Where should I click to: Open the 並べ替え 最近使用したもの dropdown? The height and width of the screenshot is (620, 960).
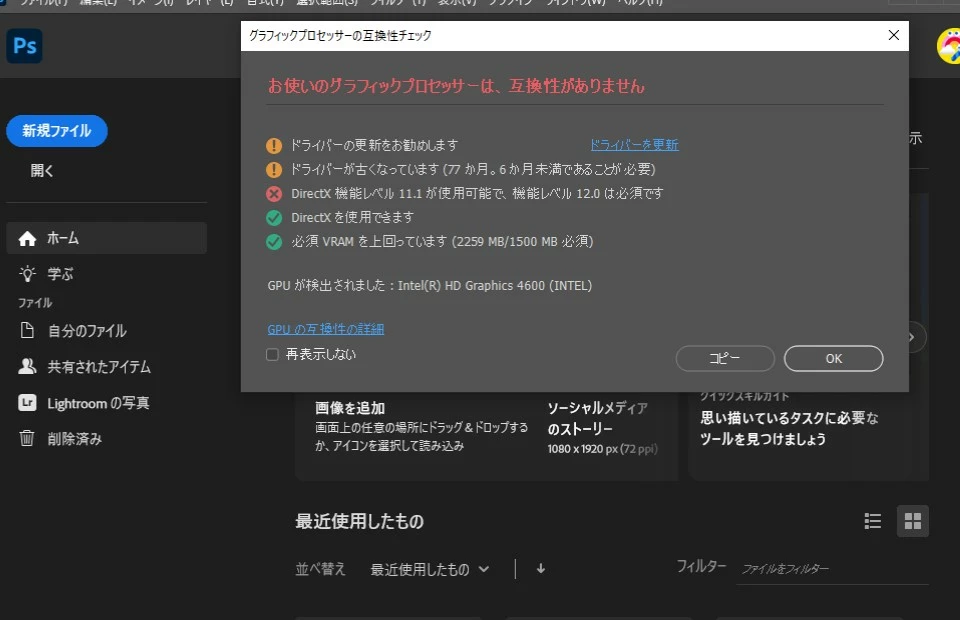pos(430,570)
